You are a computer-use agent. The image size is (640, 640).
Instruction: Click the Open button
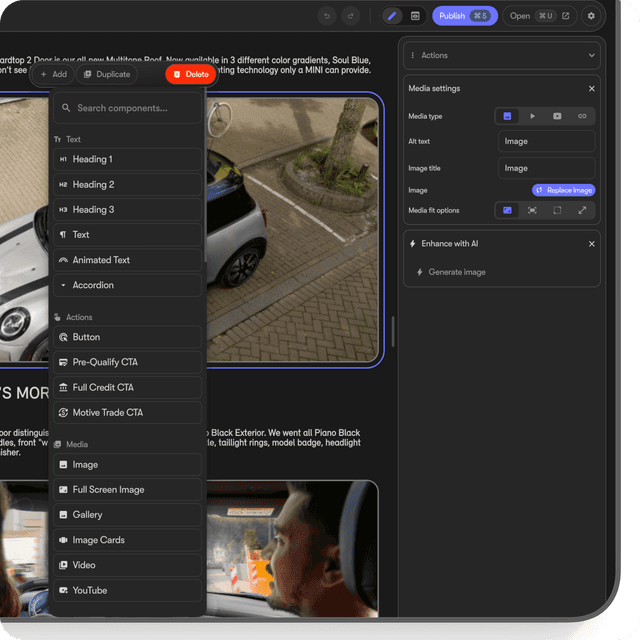[x=539, y=16]
